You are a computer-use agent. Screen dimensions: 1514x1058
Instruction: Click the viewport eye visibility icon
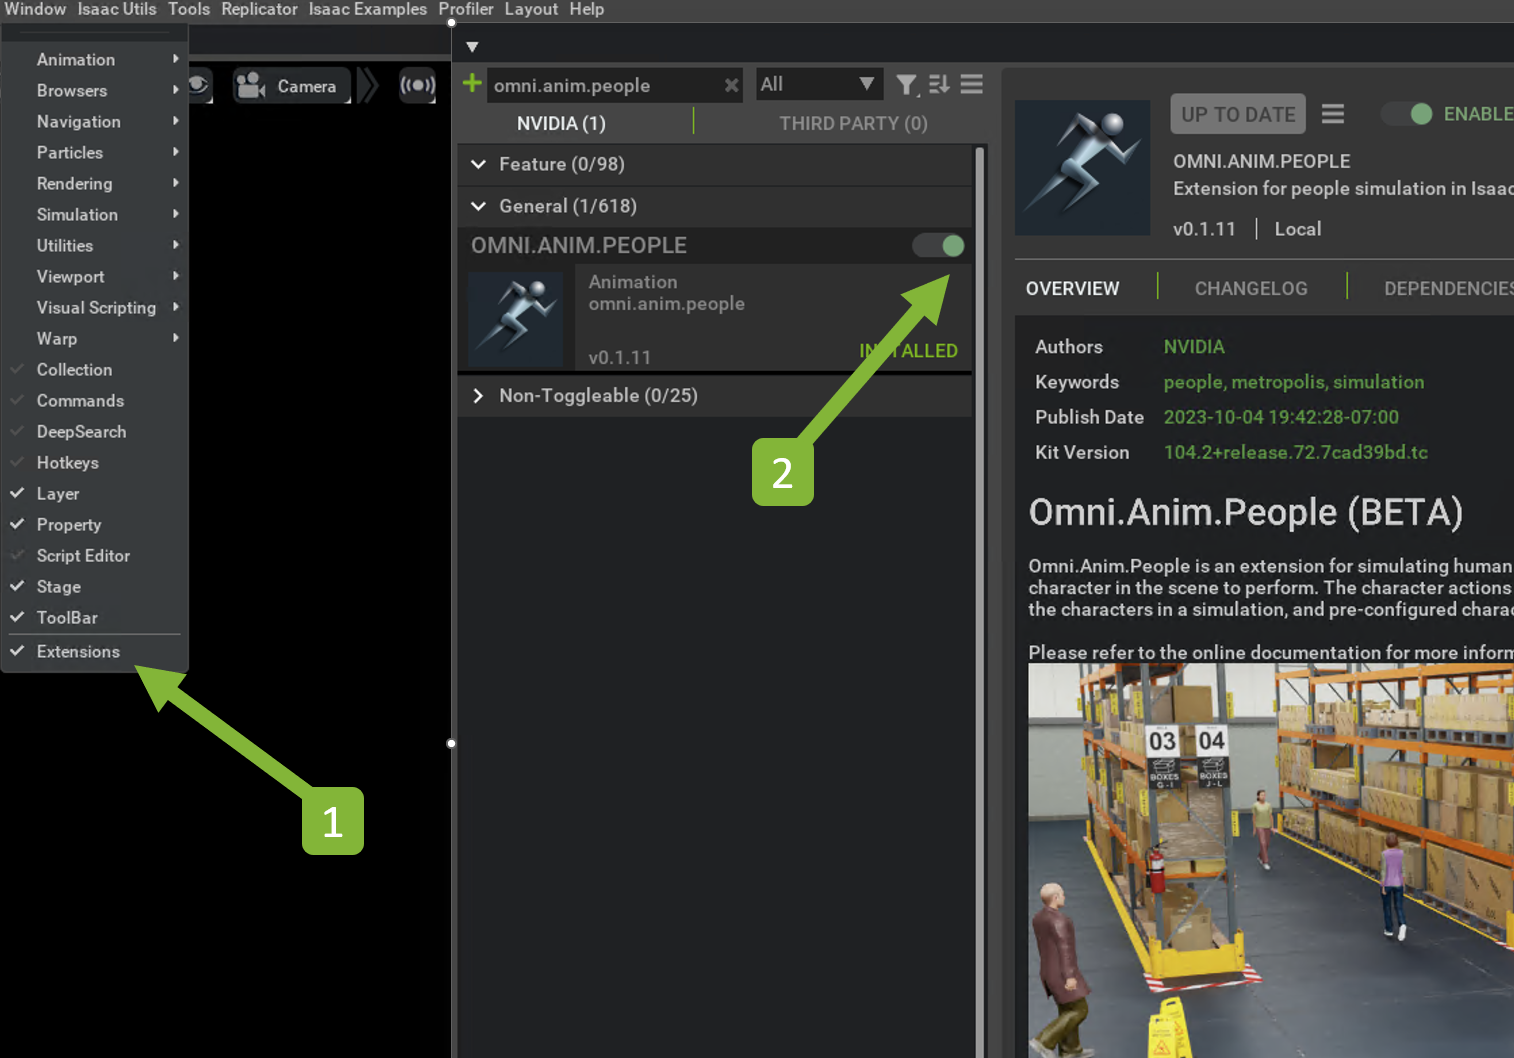(198, 85)
